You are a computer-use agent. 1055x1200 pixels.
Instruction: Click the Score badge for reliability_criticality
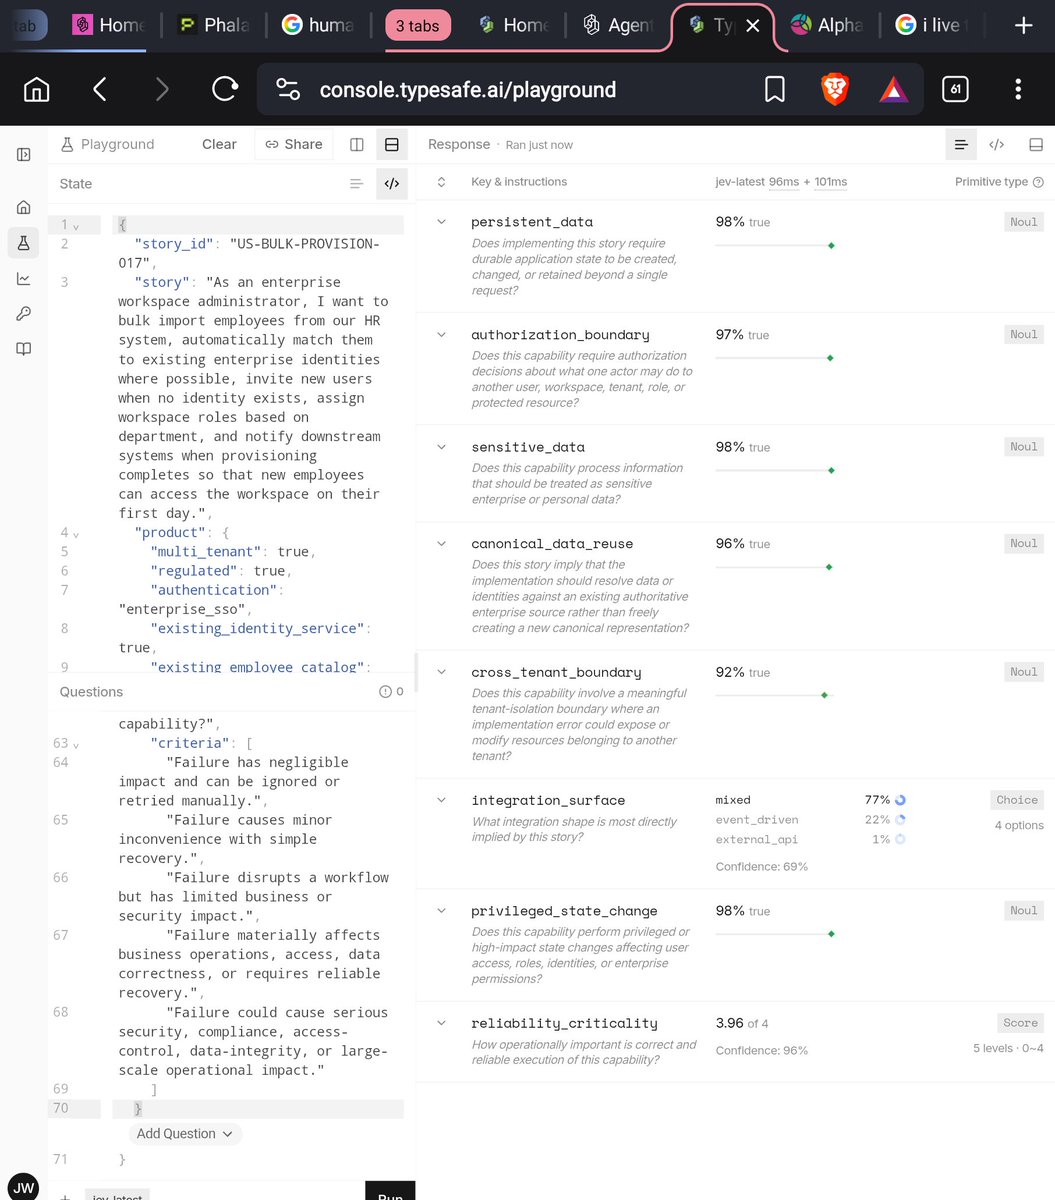(x=1020, y=1023)
